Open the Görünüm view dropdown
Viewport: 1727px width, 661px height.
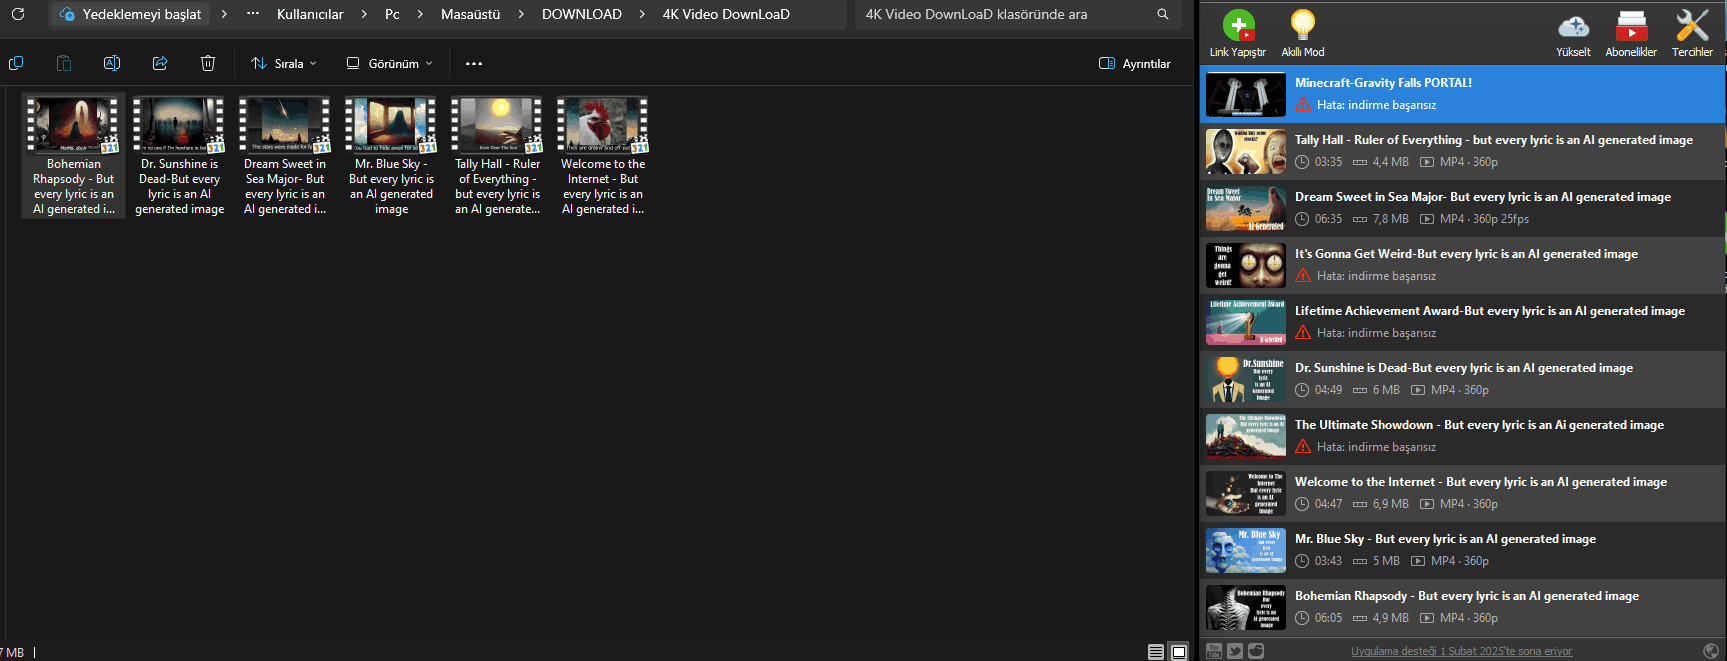click(390, 63)
